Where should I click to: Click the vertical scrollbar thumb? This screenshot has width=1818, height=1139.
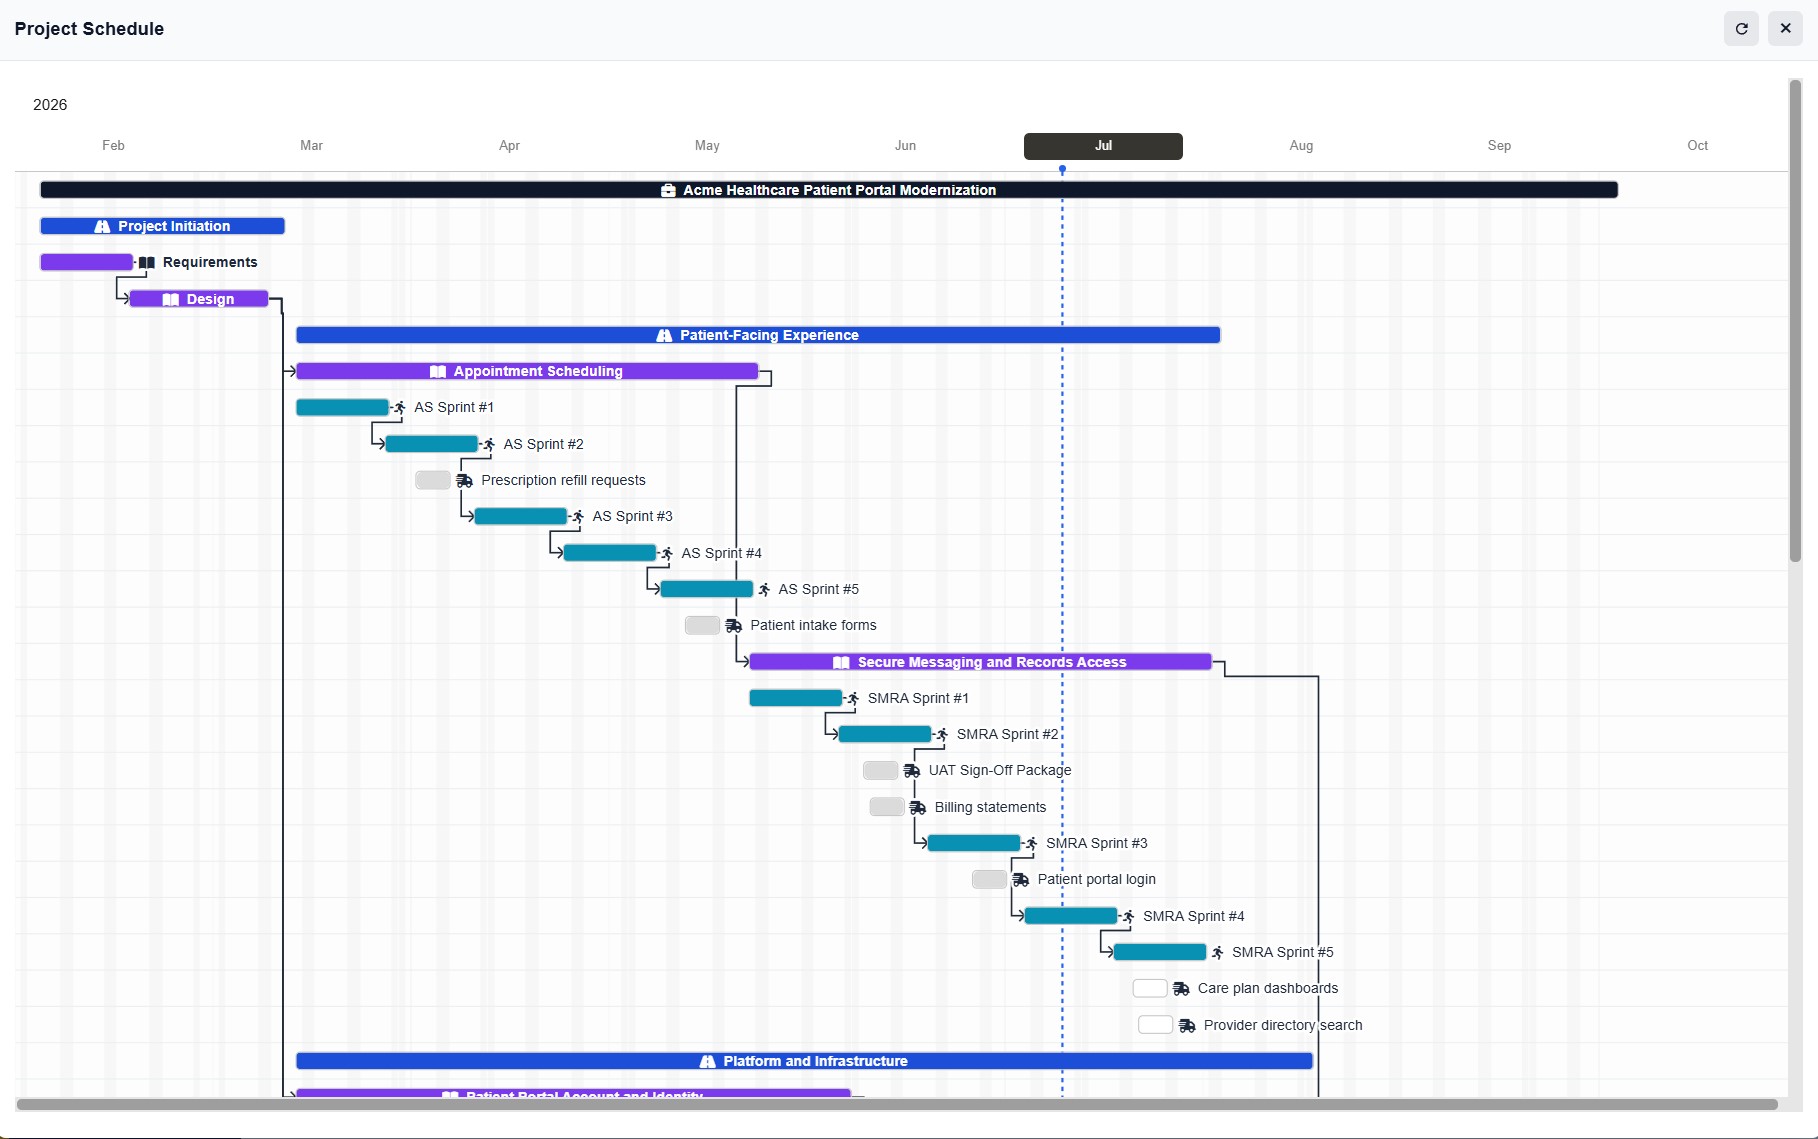click(x=1795, y=321)
